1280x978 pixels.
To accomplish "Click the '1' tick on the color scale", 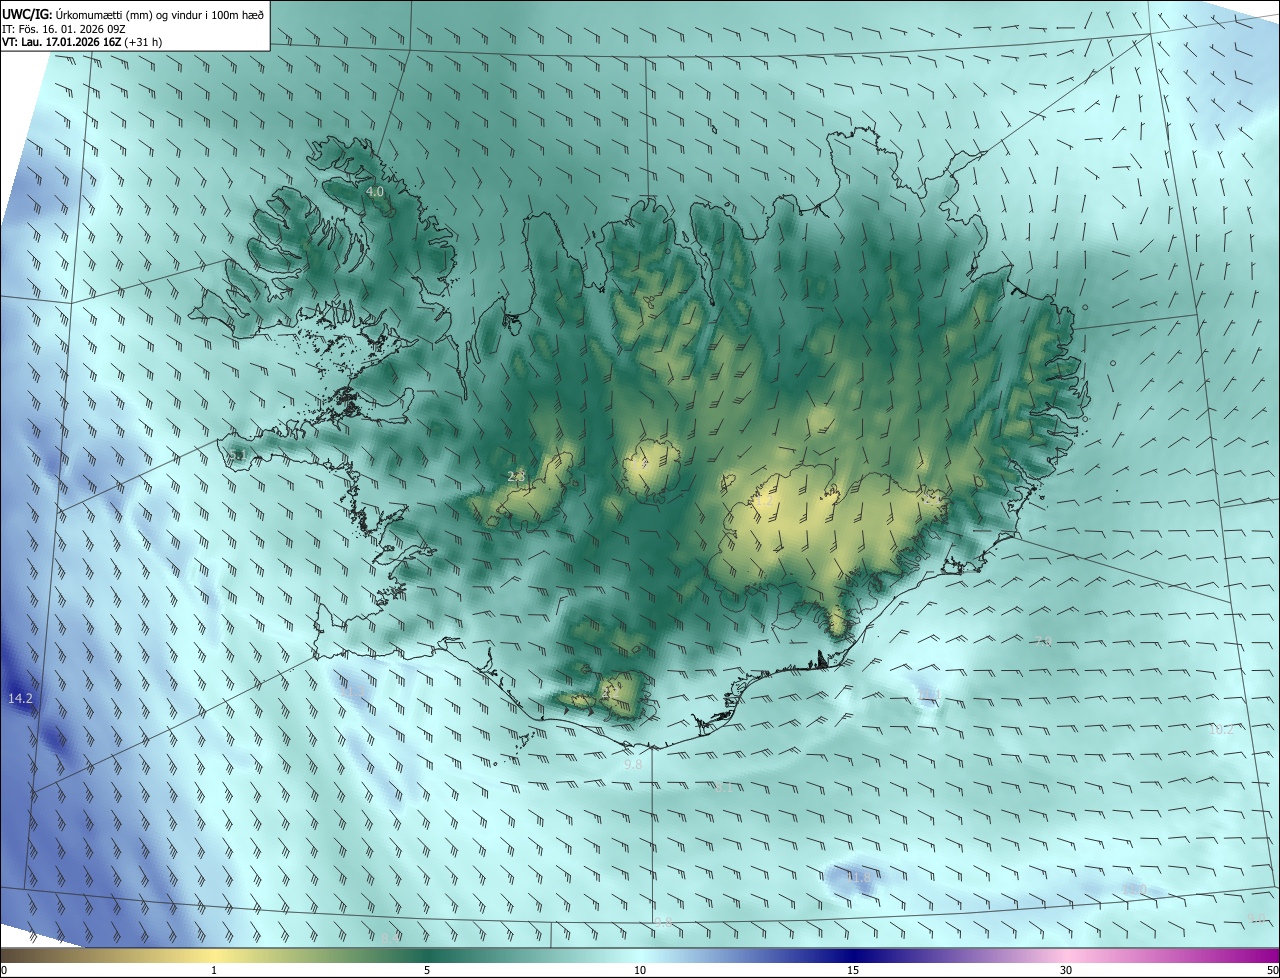I will coord(214,971).
